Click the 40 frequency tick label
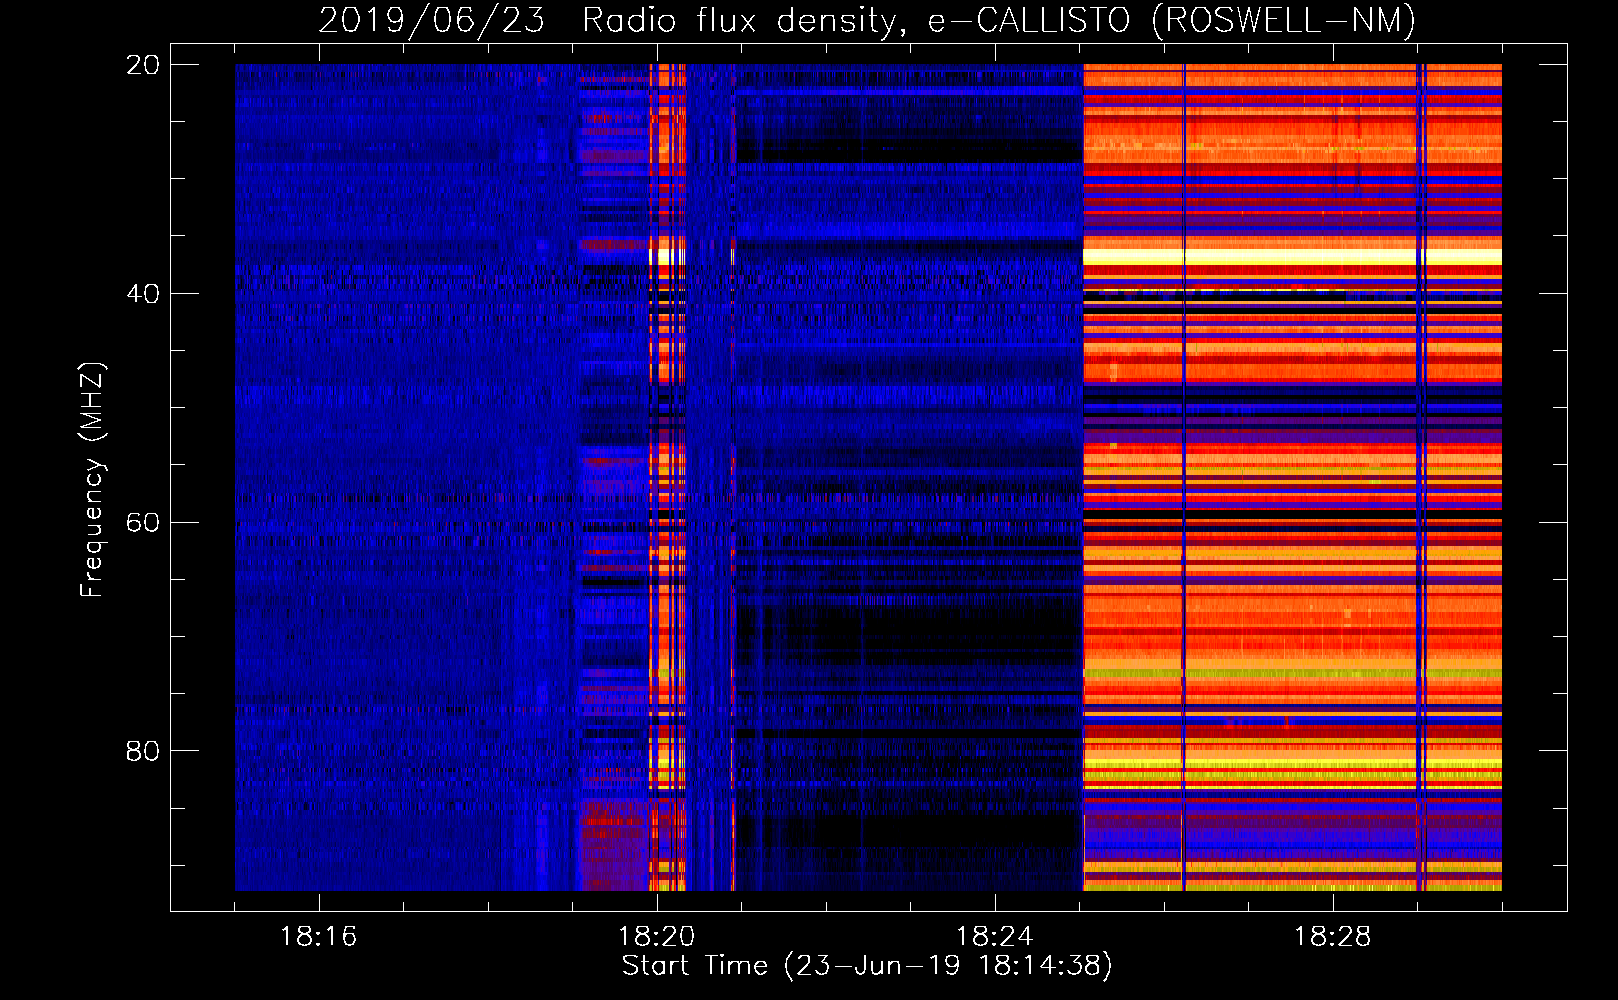Screen dimensions: 1618x1000 coord(143,294)
